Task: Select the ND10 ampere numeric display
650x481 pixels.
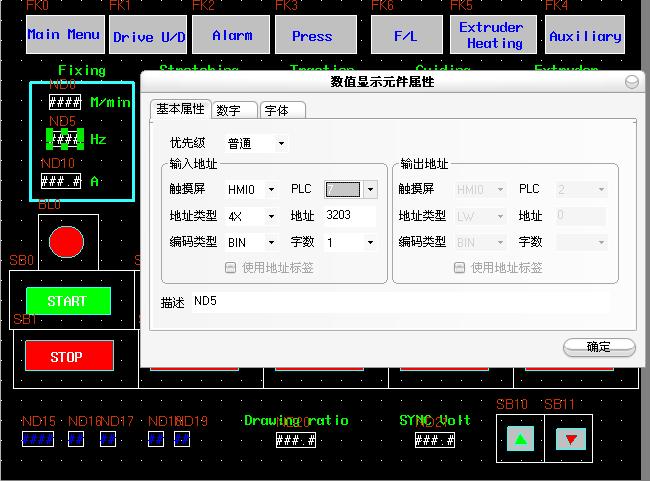Action: point(61,181)
